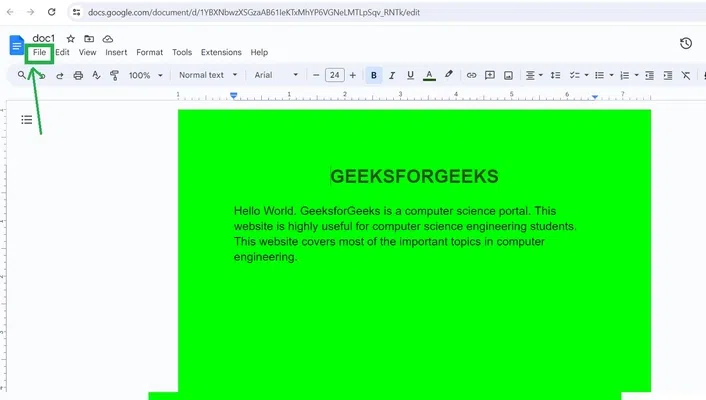The image size is (706, 400).
Task: Run spelling and grammar check
Action: 96,75
